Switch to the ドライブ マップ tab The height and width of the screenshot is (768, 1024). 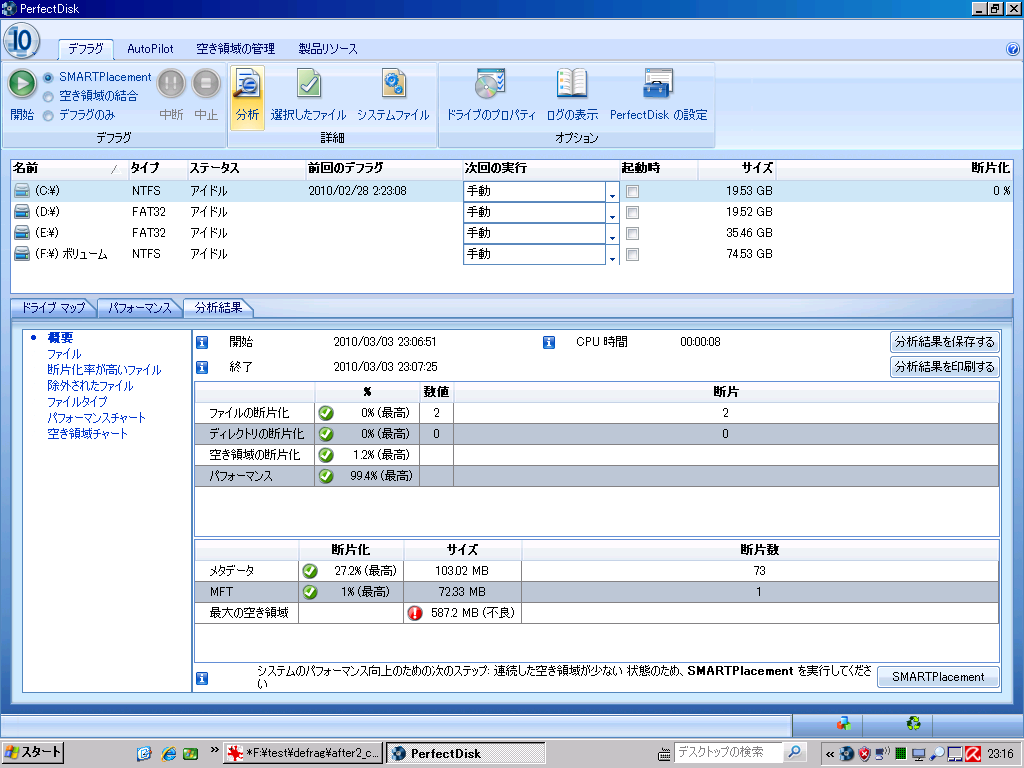click(53, 307)
